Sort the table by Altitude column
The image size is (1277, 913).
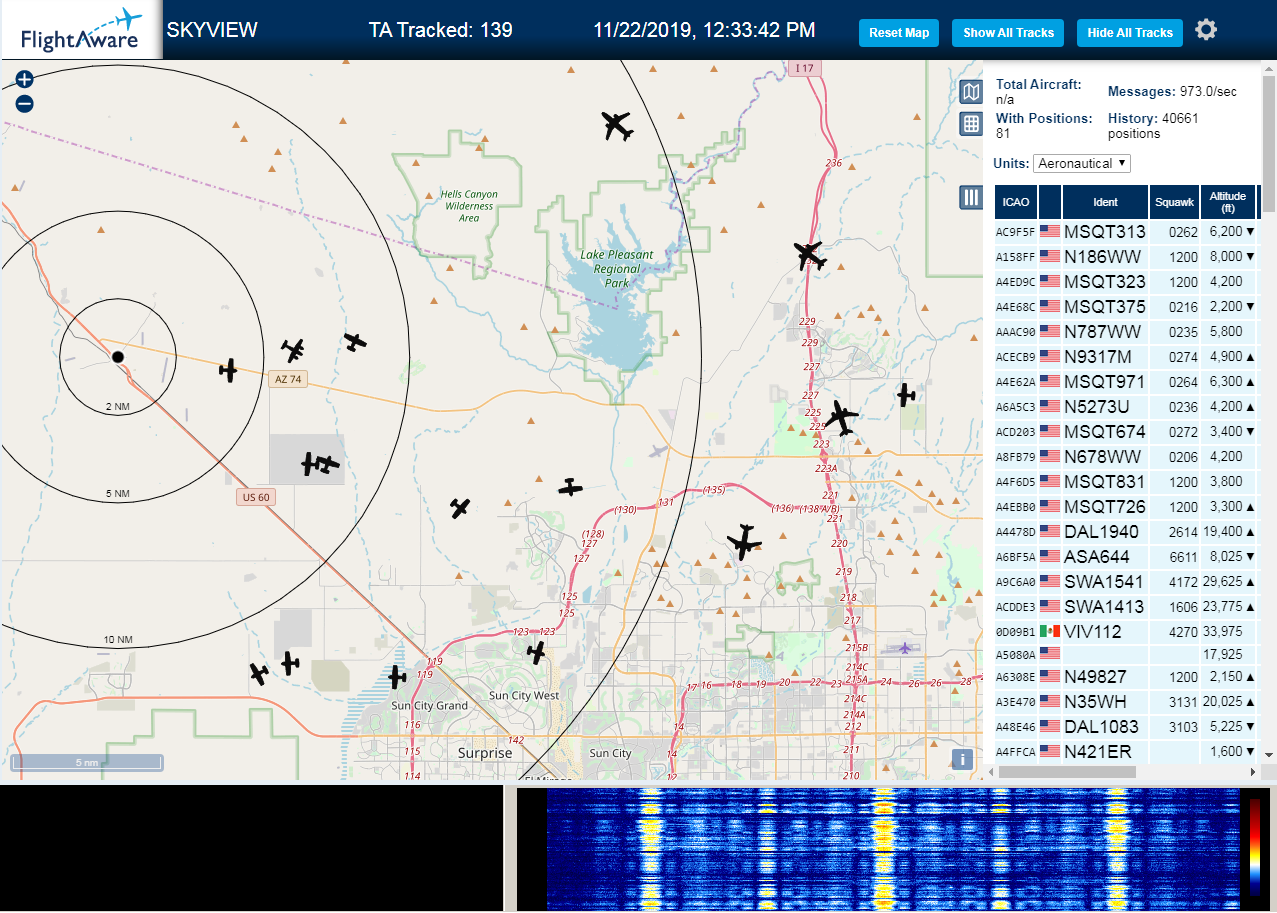click(x=1227, y=202)
